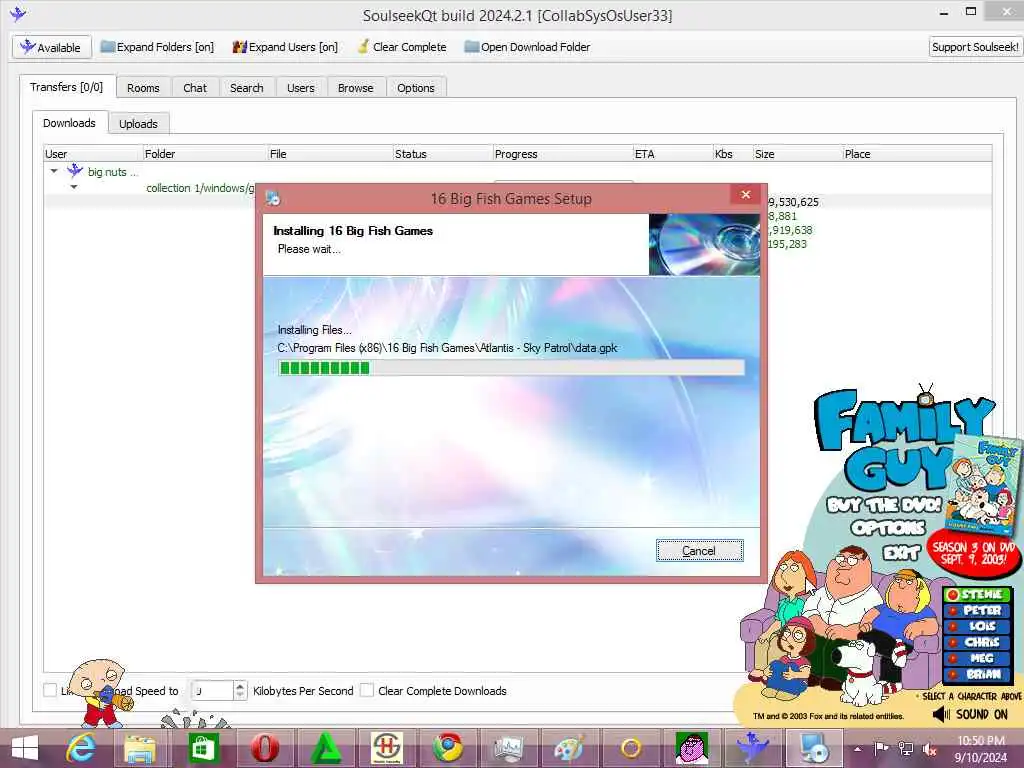Toggle Sound On speaker in Family Guy widget

(x=941, y=714)
